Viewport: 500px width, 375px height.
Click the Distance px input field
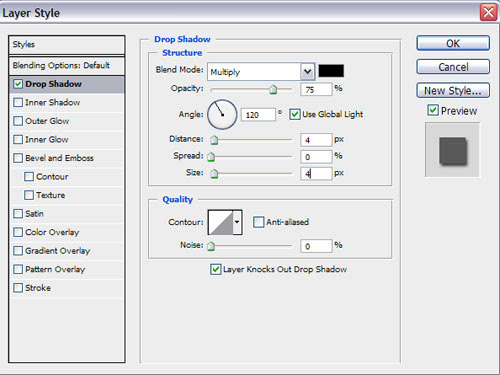[316, 140]
